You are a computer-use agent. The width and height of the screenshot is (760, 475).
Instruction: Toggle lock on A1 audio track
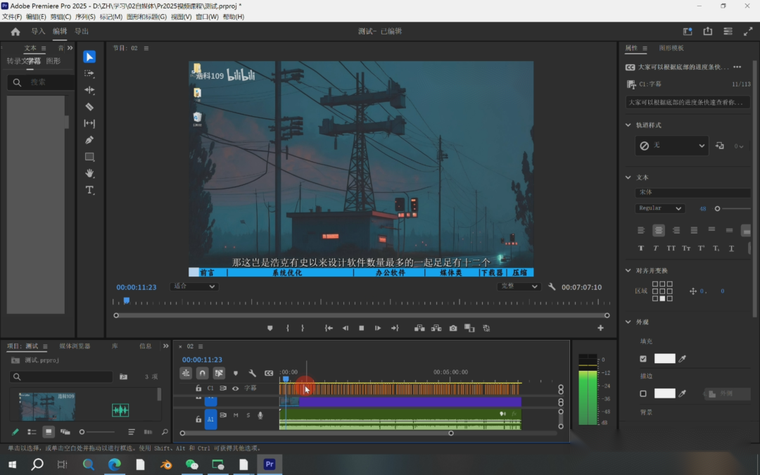[198, 419]
